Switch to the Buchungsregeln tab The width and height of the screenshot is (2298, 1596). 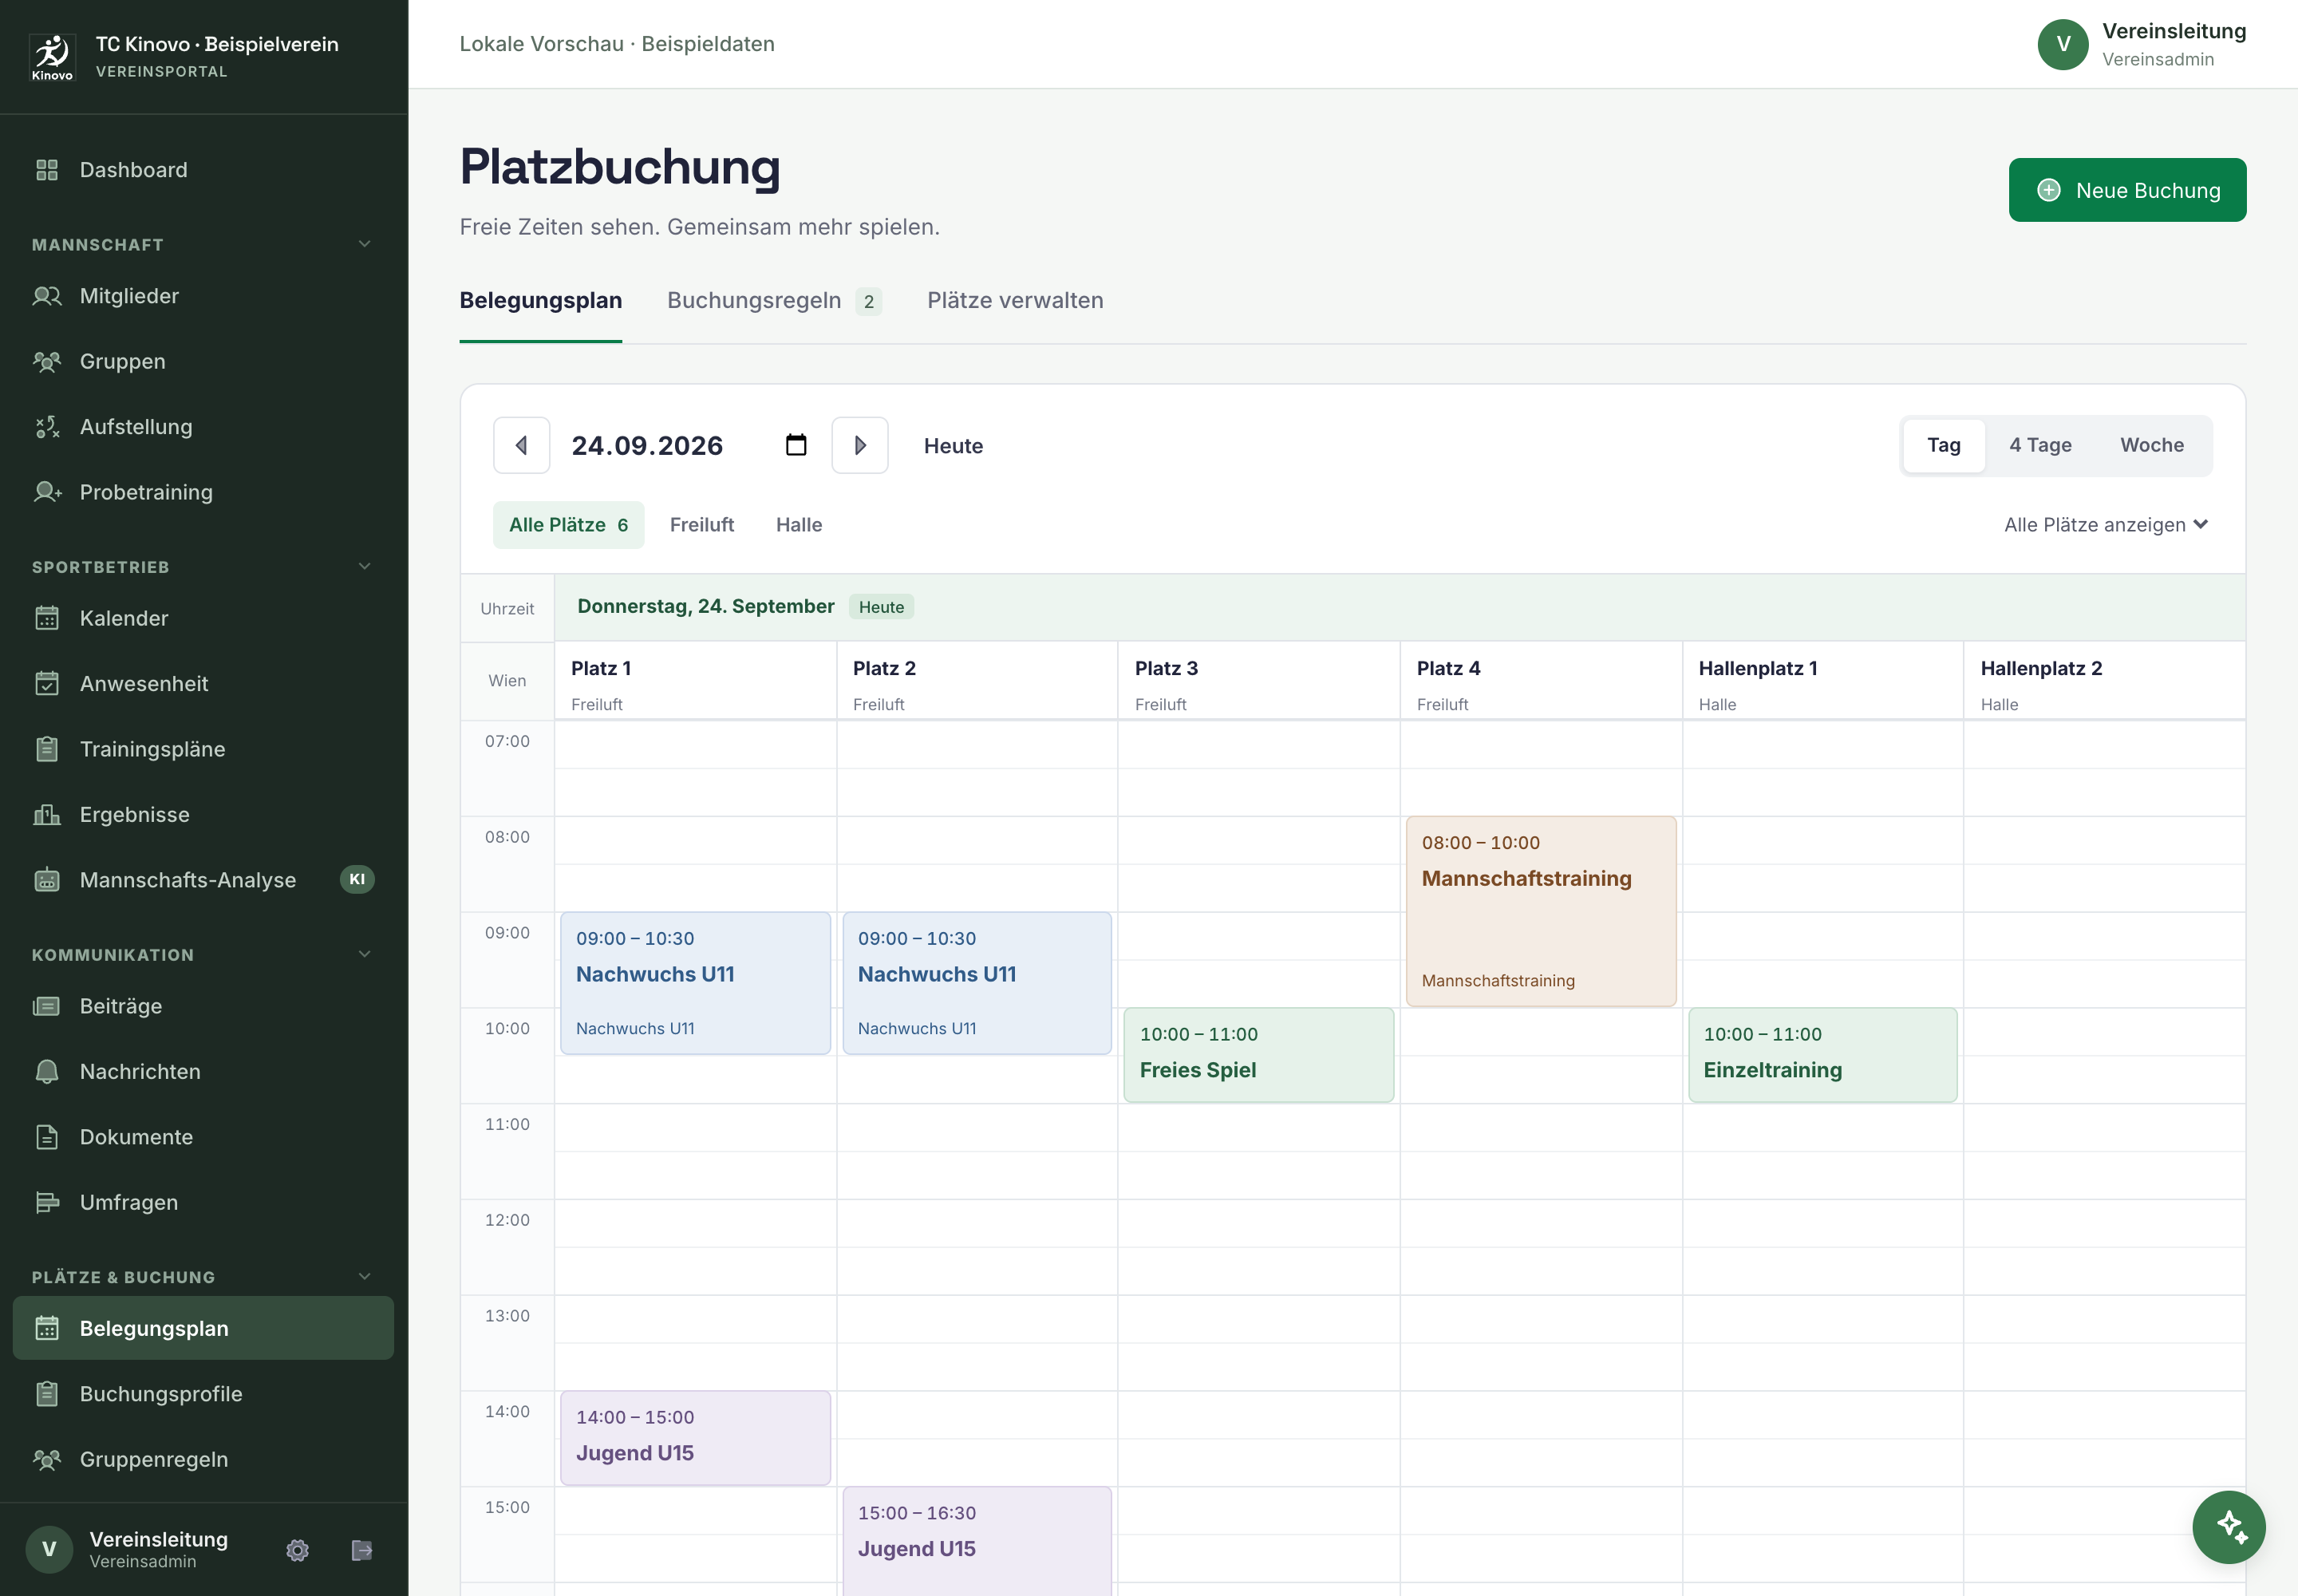[x=774, y=301]
